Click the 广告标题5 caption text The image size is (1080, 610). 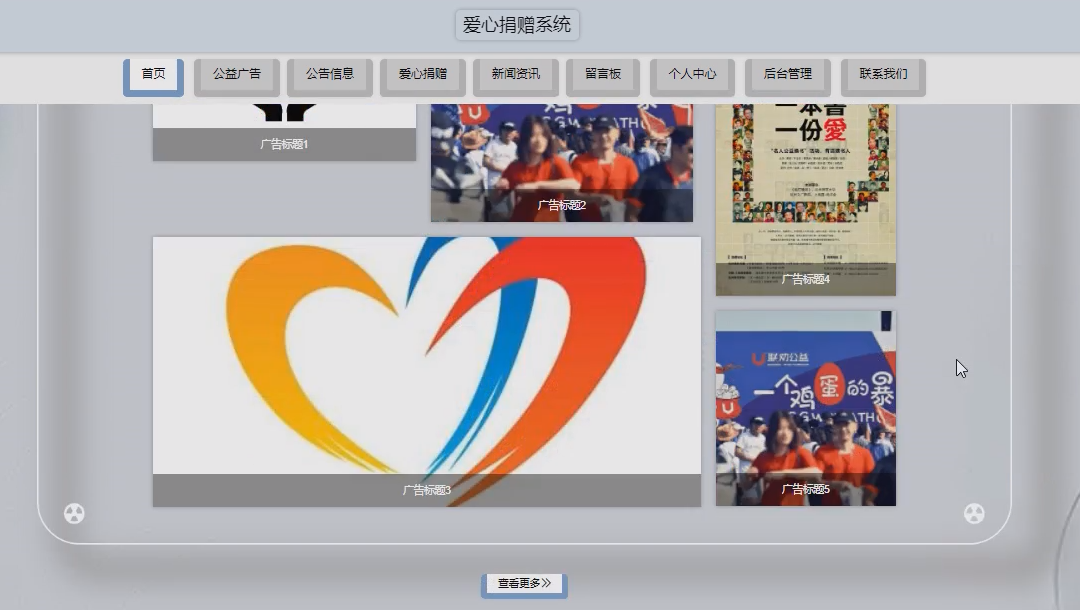pyautogui.click(x=806, y=490)
